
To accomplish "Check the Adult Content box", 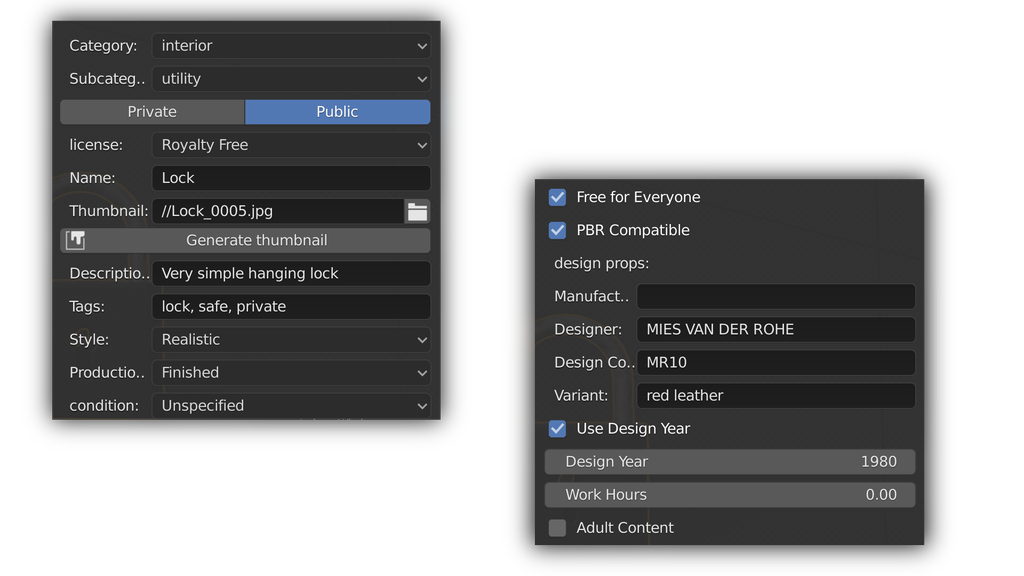I will (x=558, y=527).
